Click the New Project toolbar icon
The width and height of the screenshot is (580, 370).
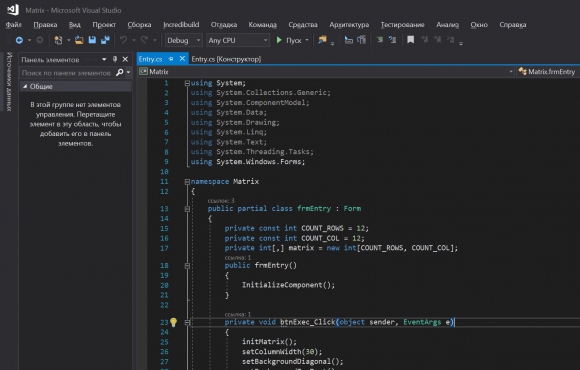click(x=58, y=40)
